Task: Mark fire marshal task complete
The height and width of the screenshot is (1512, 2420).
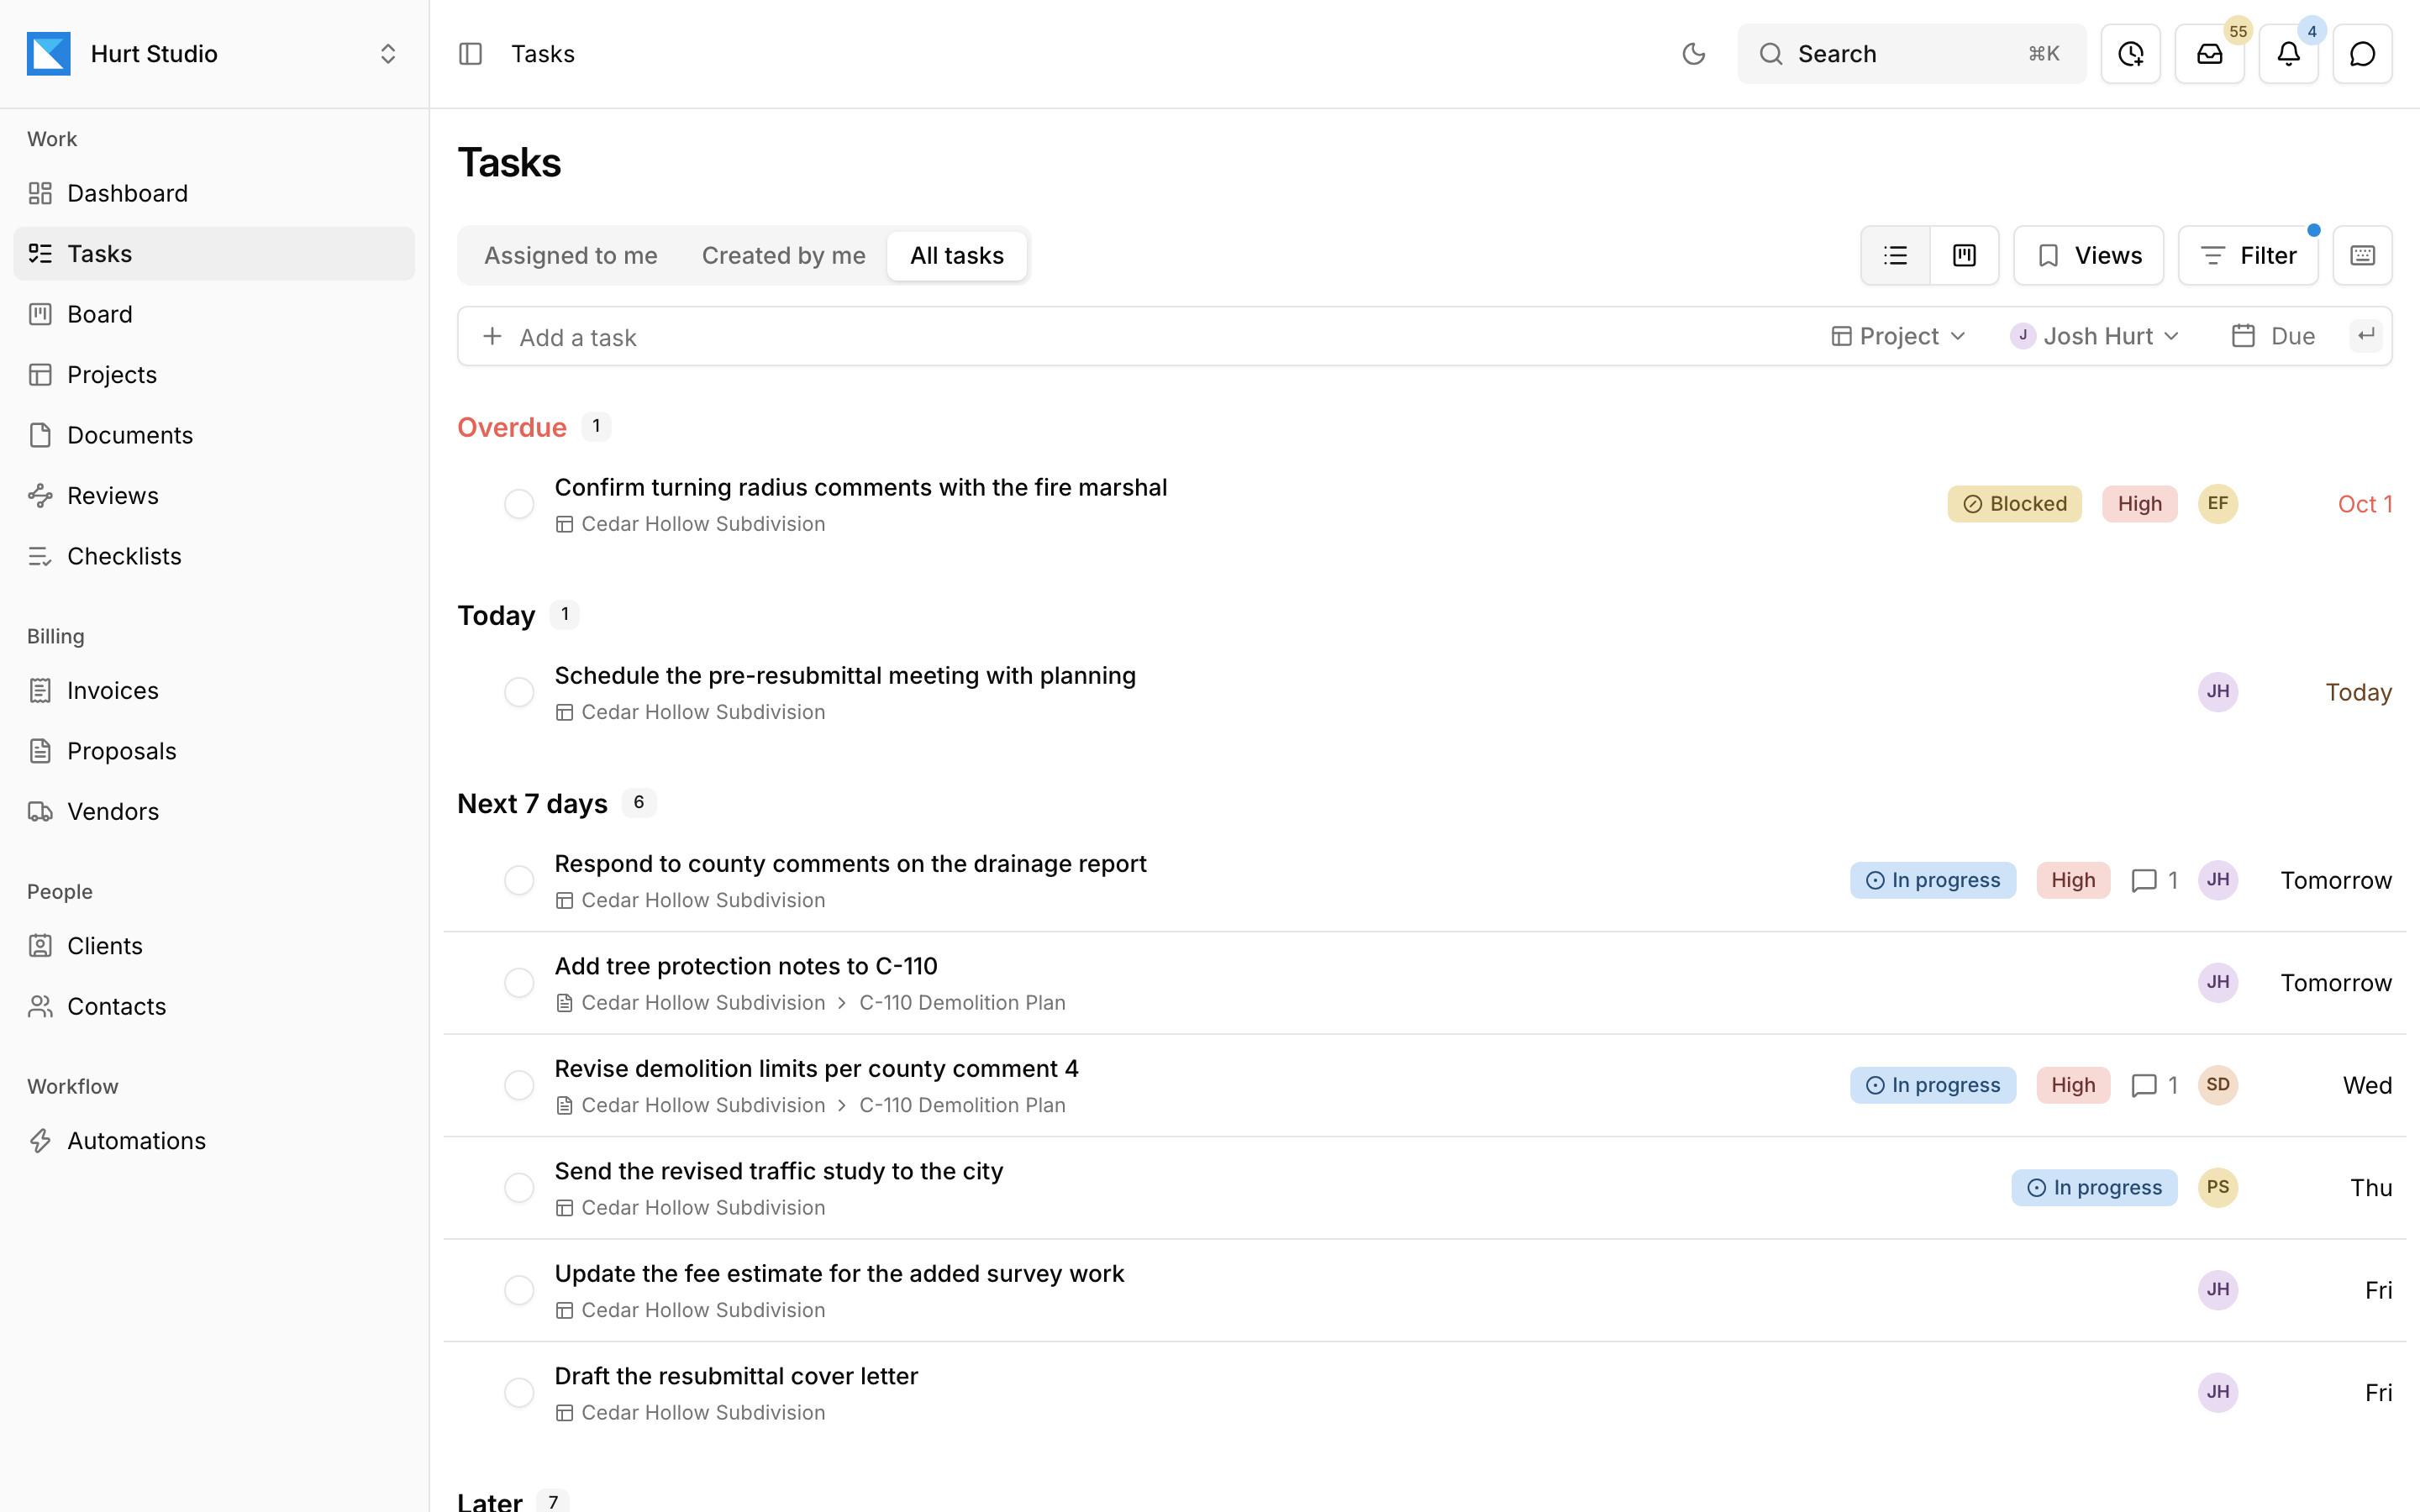Action: [x=519, y=504]
